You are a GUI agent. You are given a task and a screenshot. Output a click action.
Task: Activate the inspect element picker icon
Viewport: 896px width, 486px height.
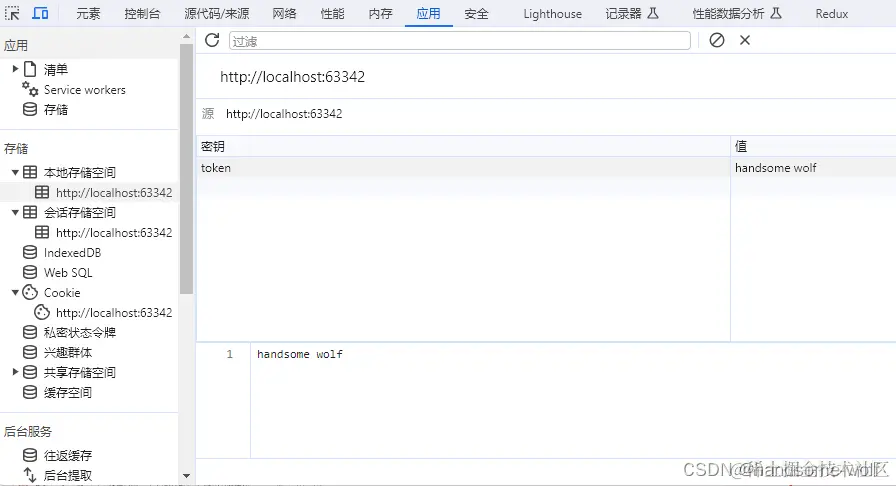[12, 13]
